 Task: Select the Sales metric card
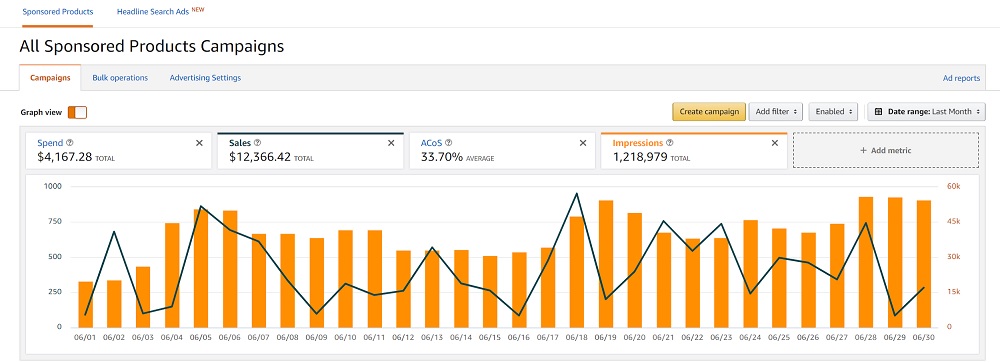click(x=311, y=151)
